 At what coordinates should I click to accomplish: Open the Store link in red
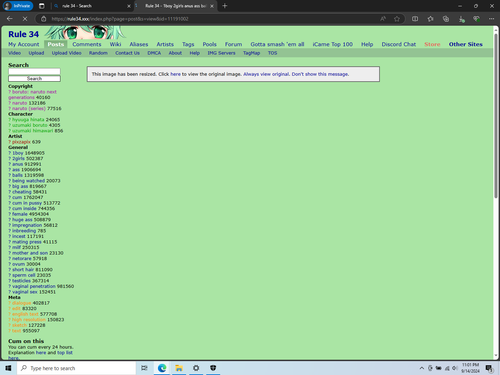(432, 44)
